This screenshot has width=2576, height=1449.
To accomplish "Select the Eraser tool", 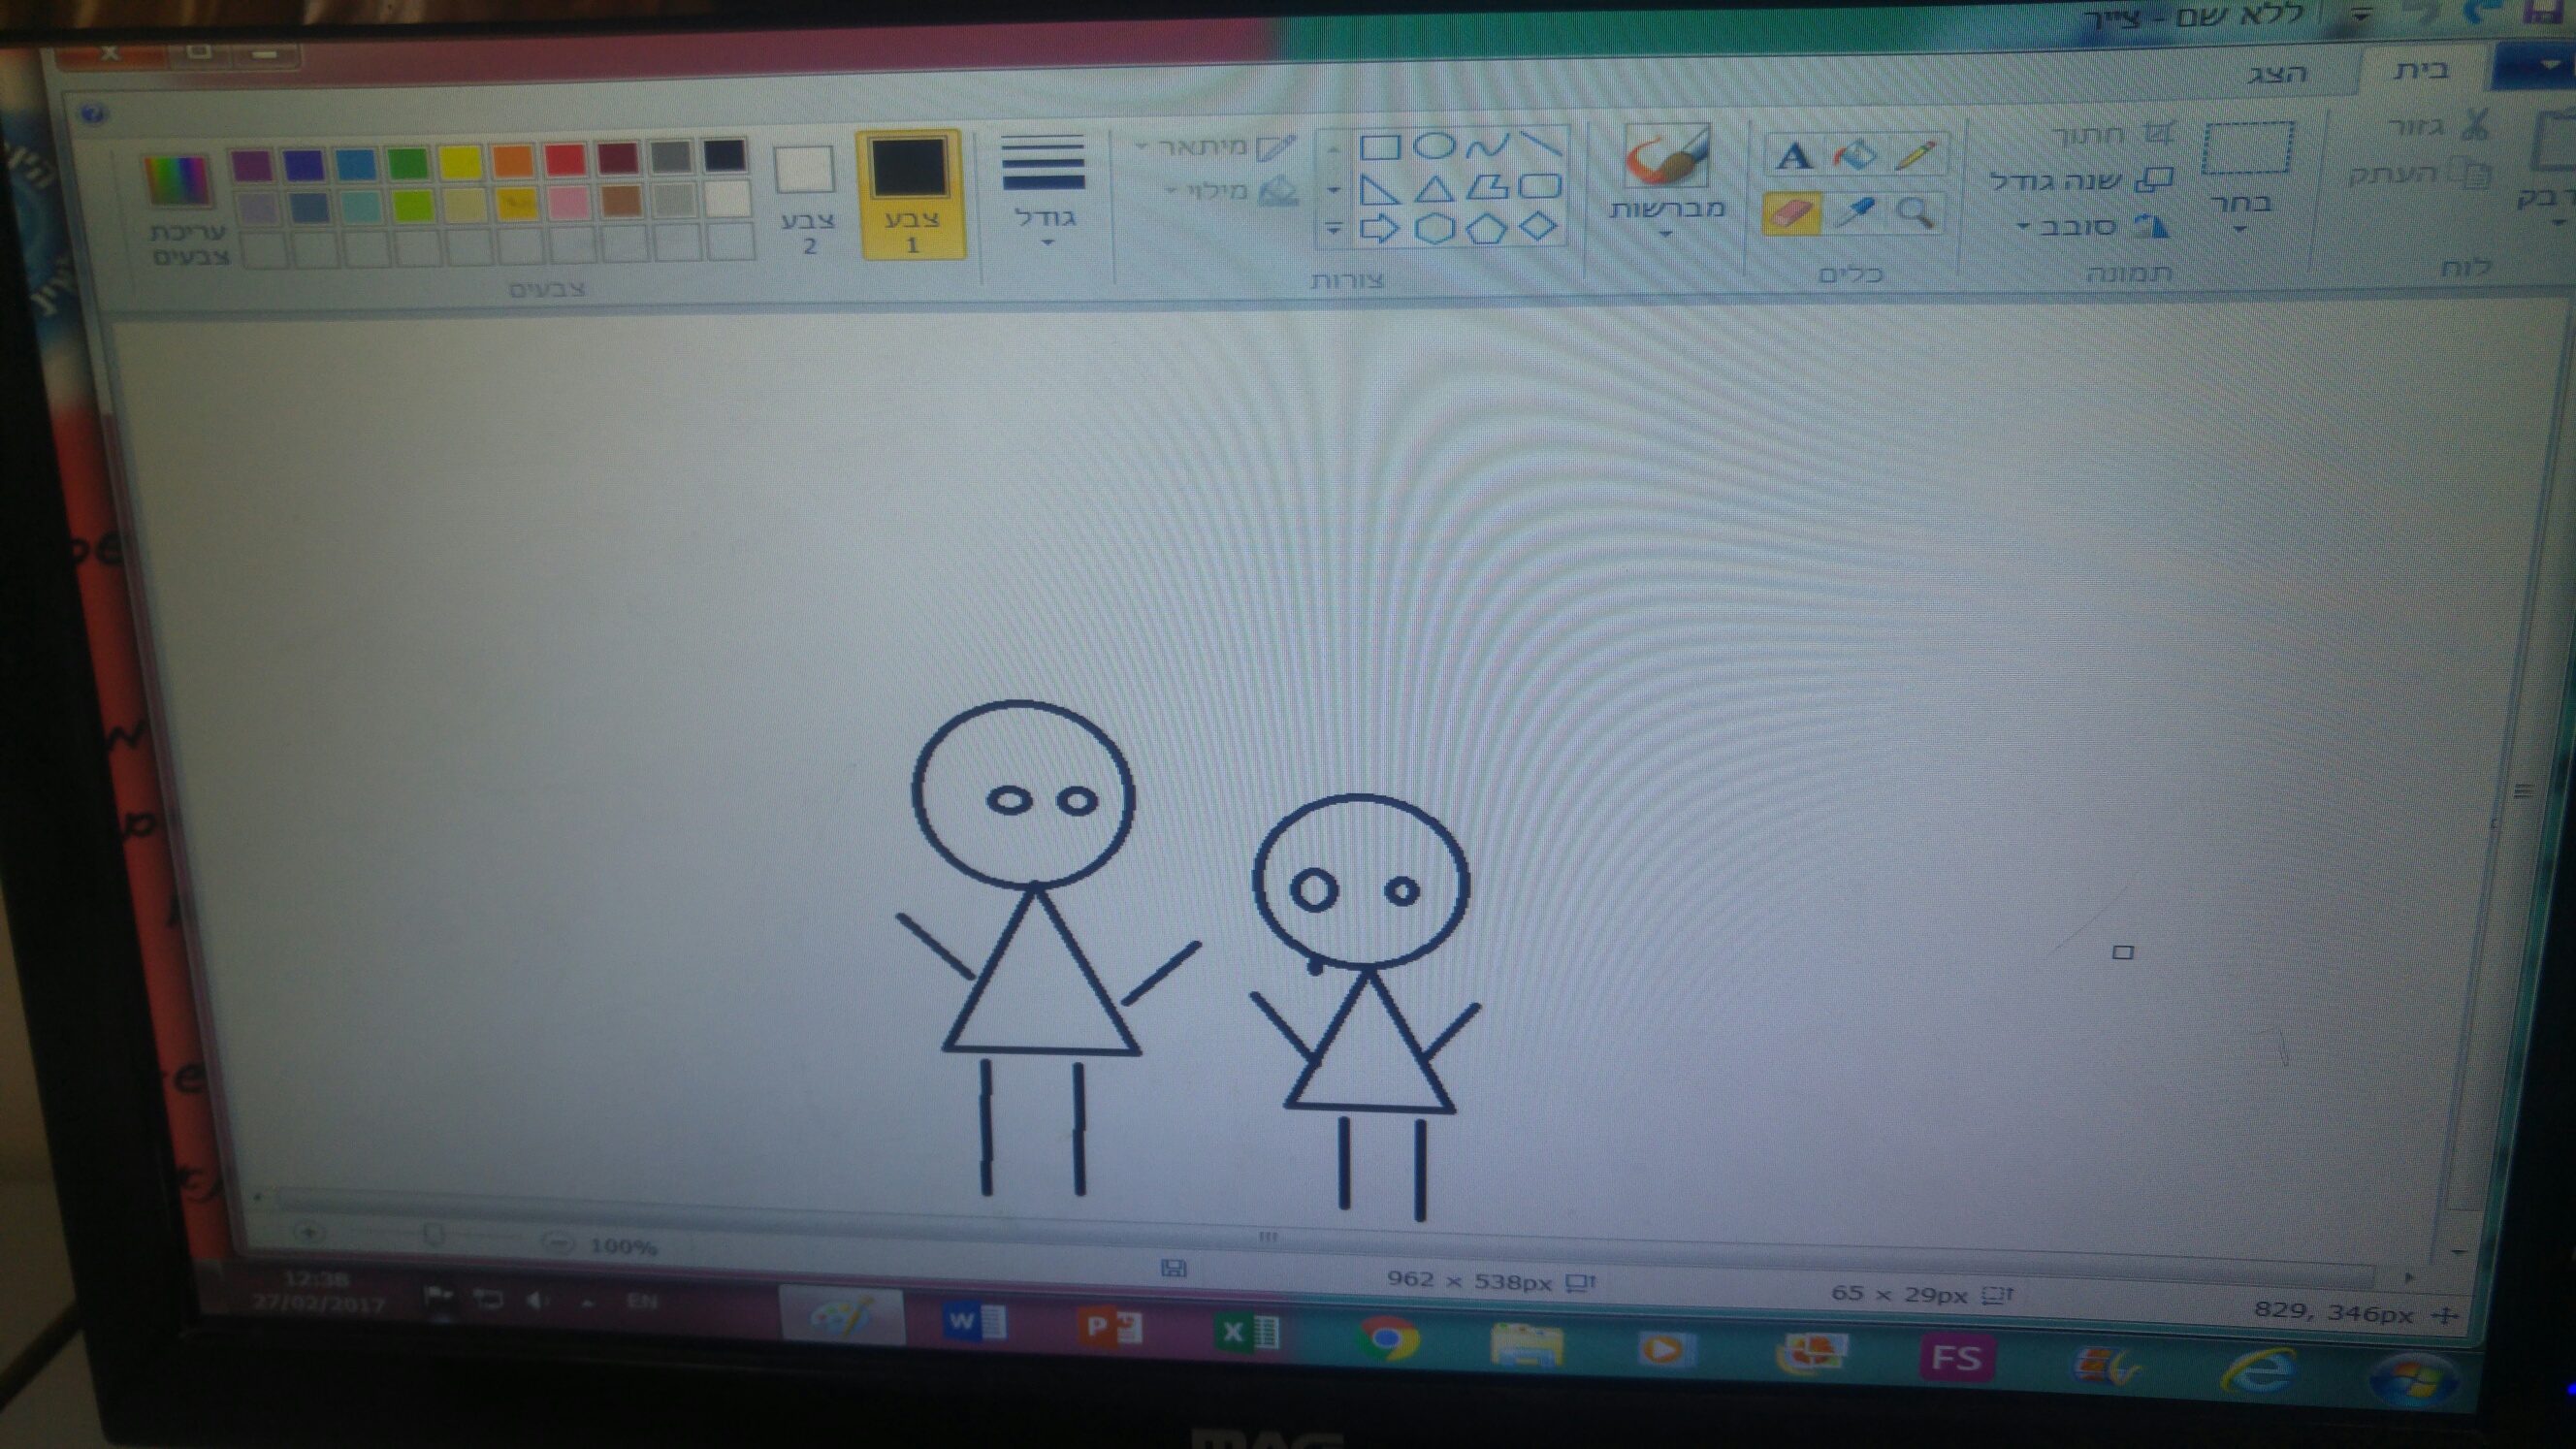I will pyautogui.click(x=1790, y=214).
